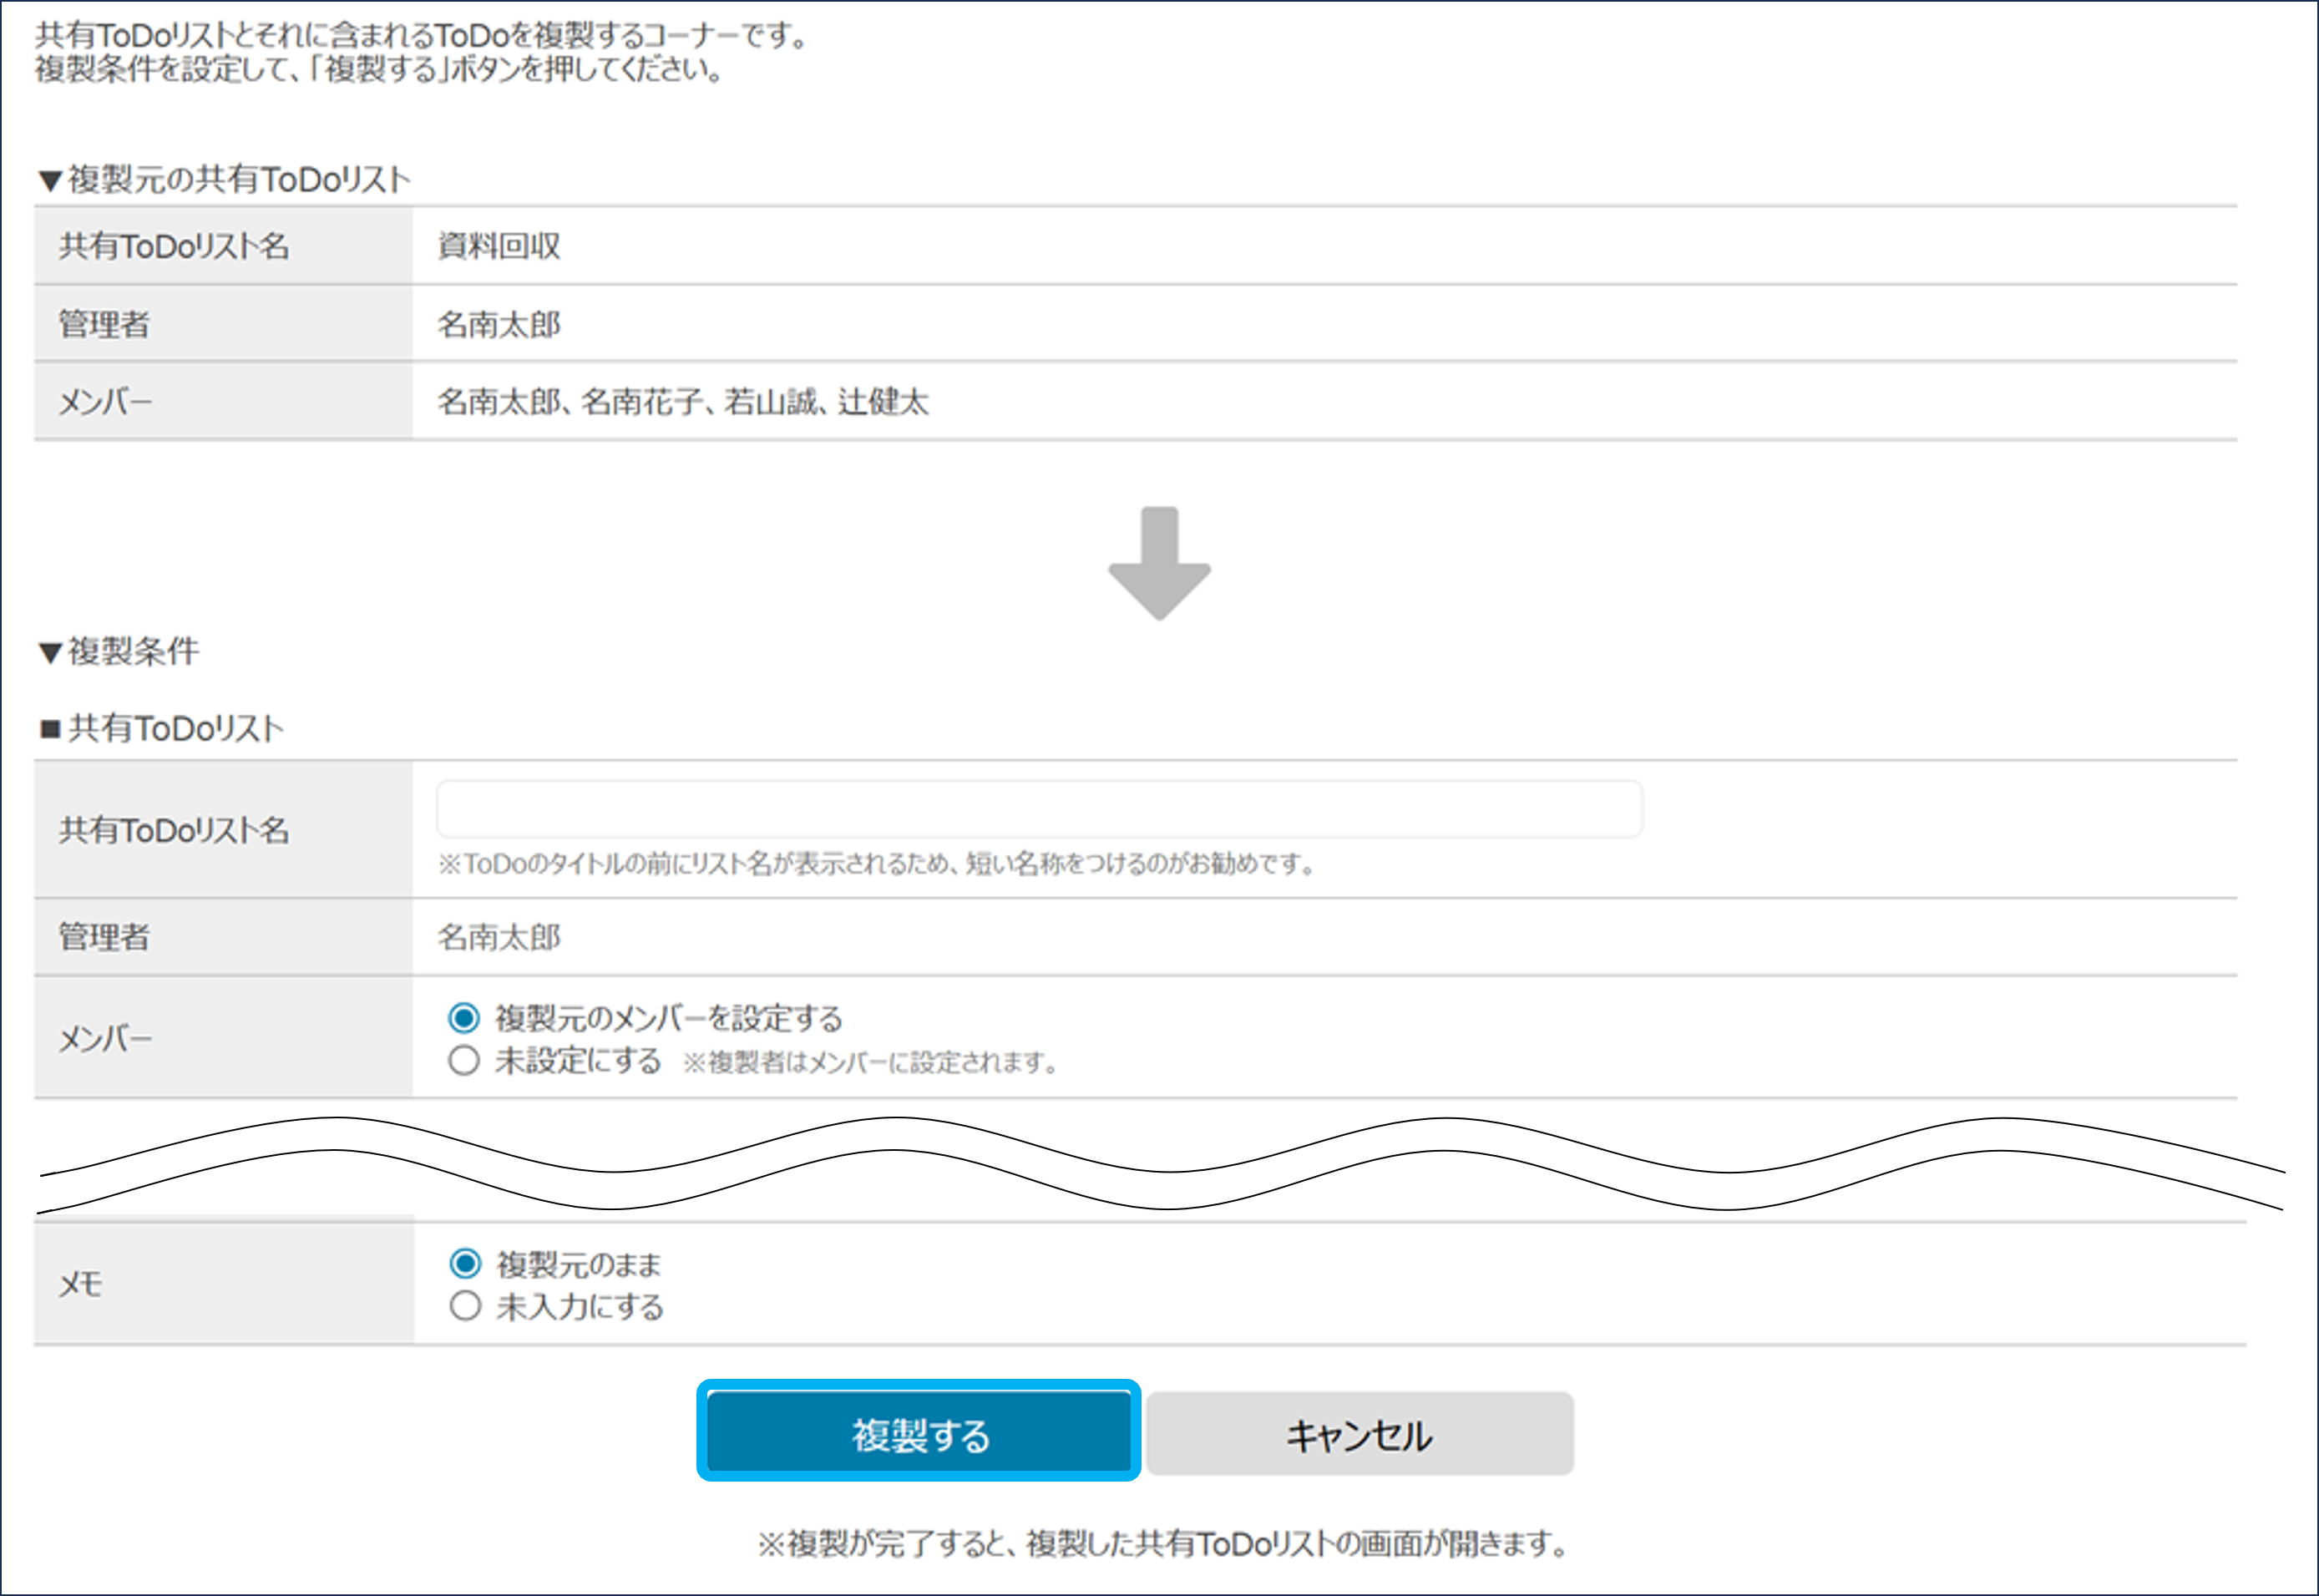
Task: Click the メンバー label in 複製条件 table
Action: tap(105, 1040)
